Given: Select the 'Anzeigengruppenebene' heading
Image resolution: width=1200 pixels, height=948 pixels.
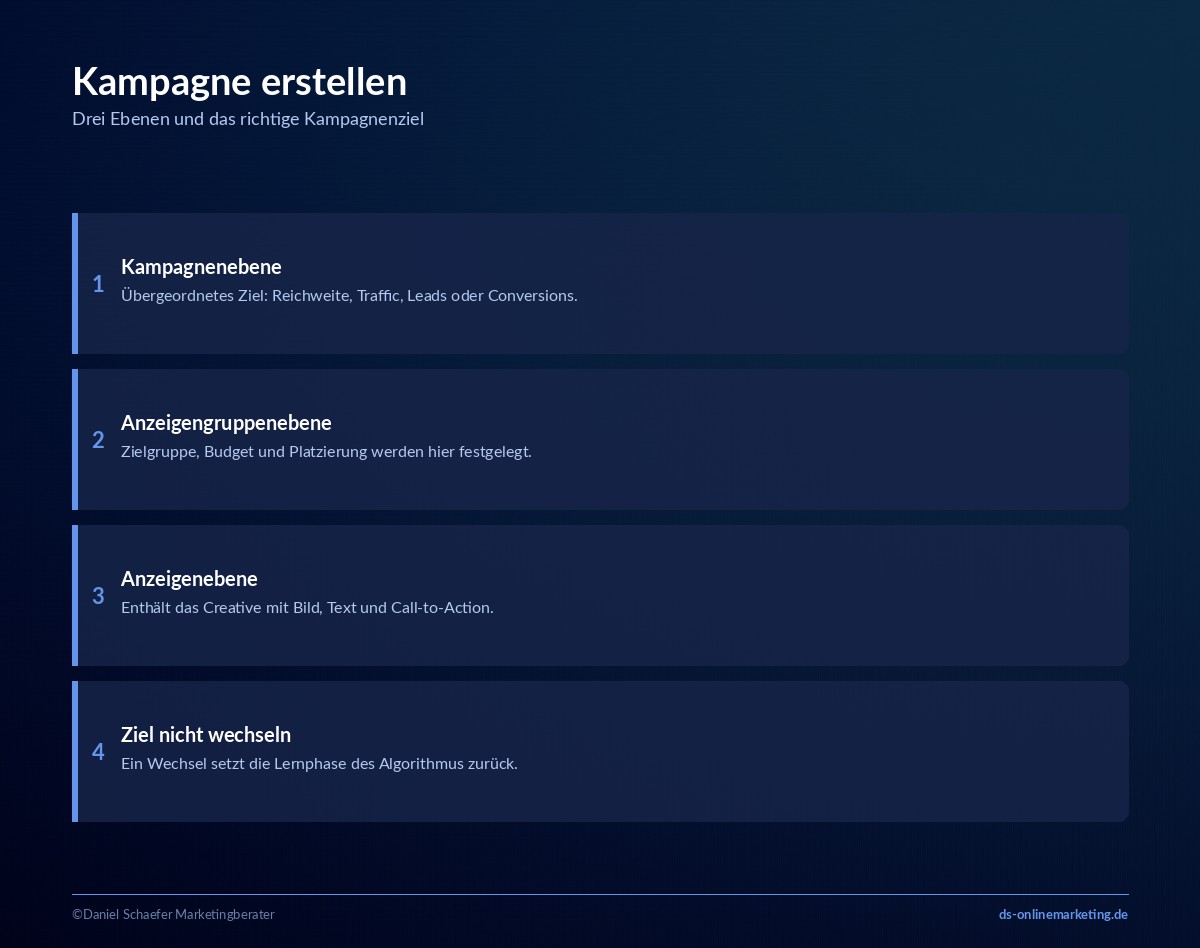Looking at the screenshot, I should point(226,423).
